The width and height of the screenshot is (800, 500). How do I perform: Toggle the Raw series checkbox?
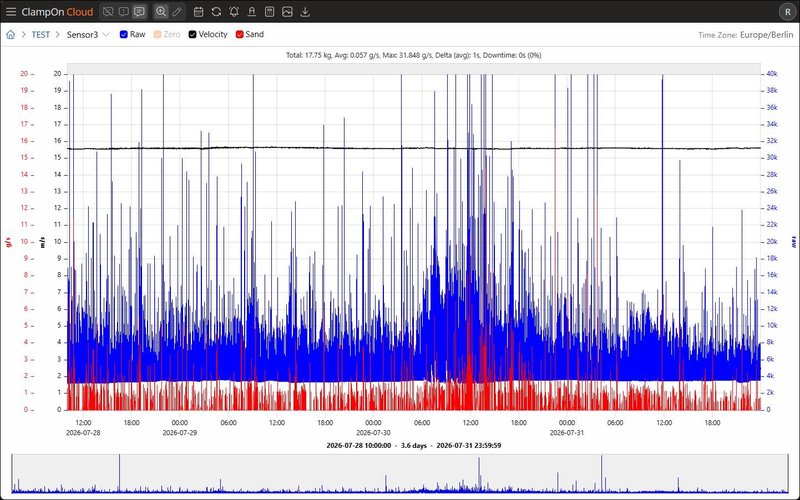[123, 34]
